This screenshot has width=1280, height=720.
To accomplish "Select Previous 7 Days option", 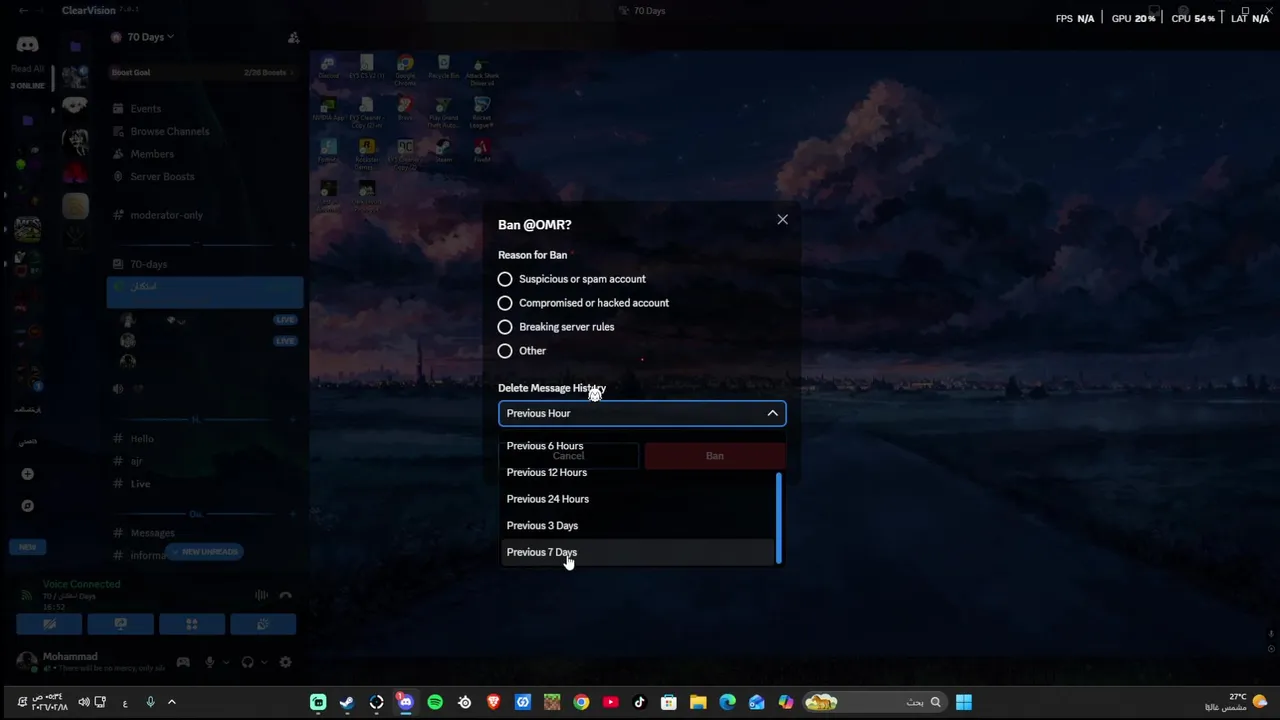I will click(x=638, y=552).
